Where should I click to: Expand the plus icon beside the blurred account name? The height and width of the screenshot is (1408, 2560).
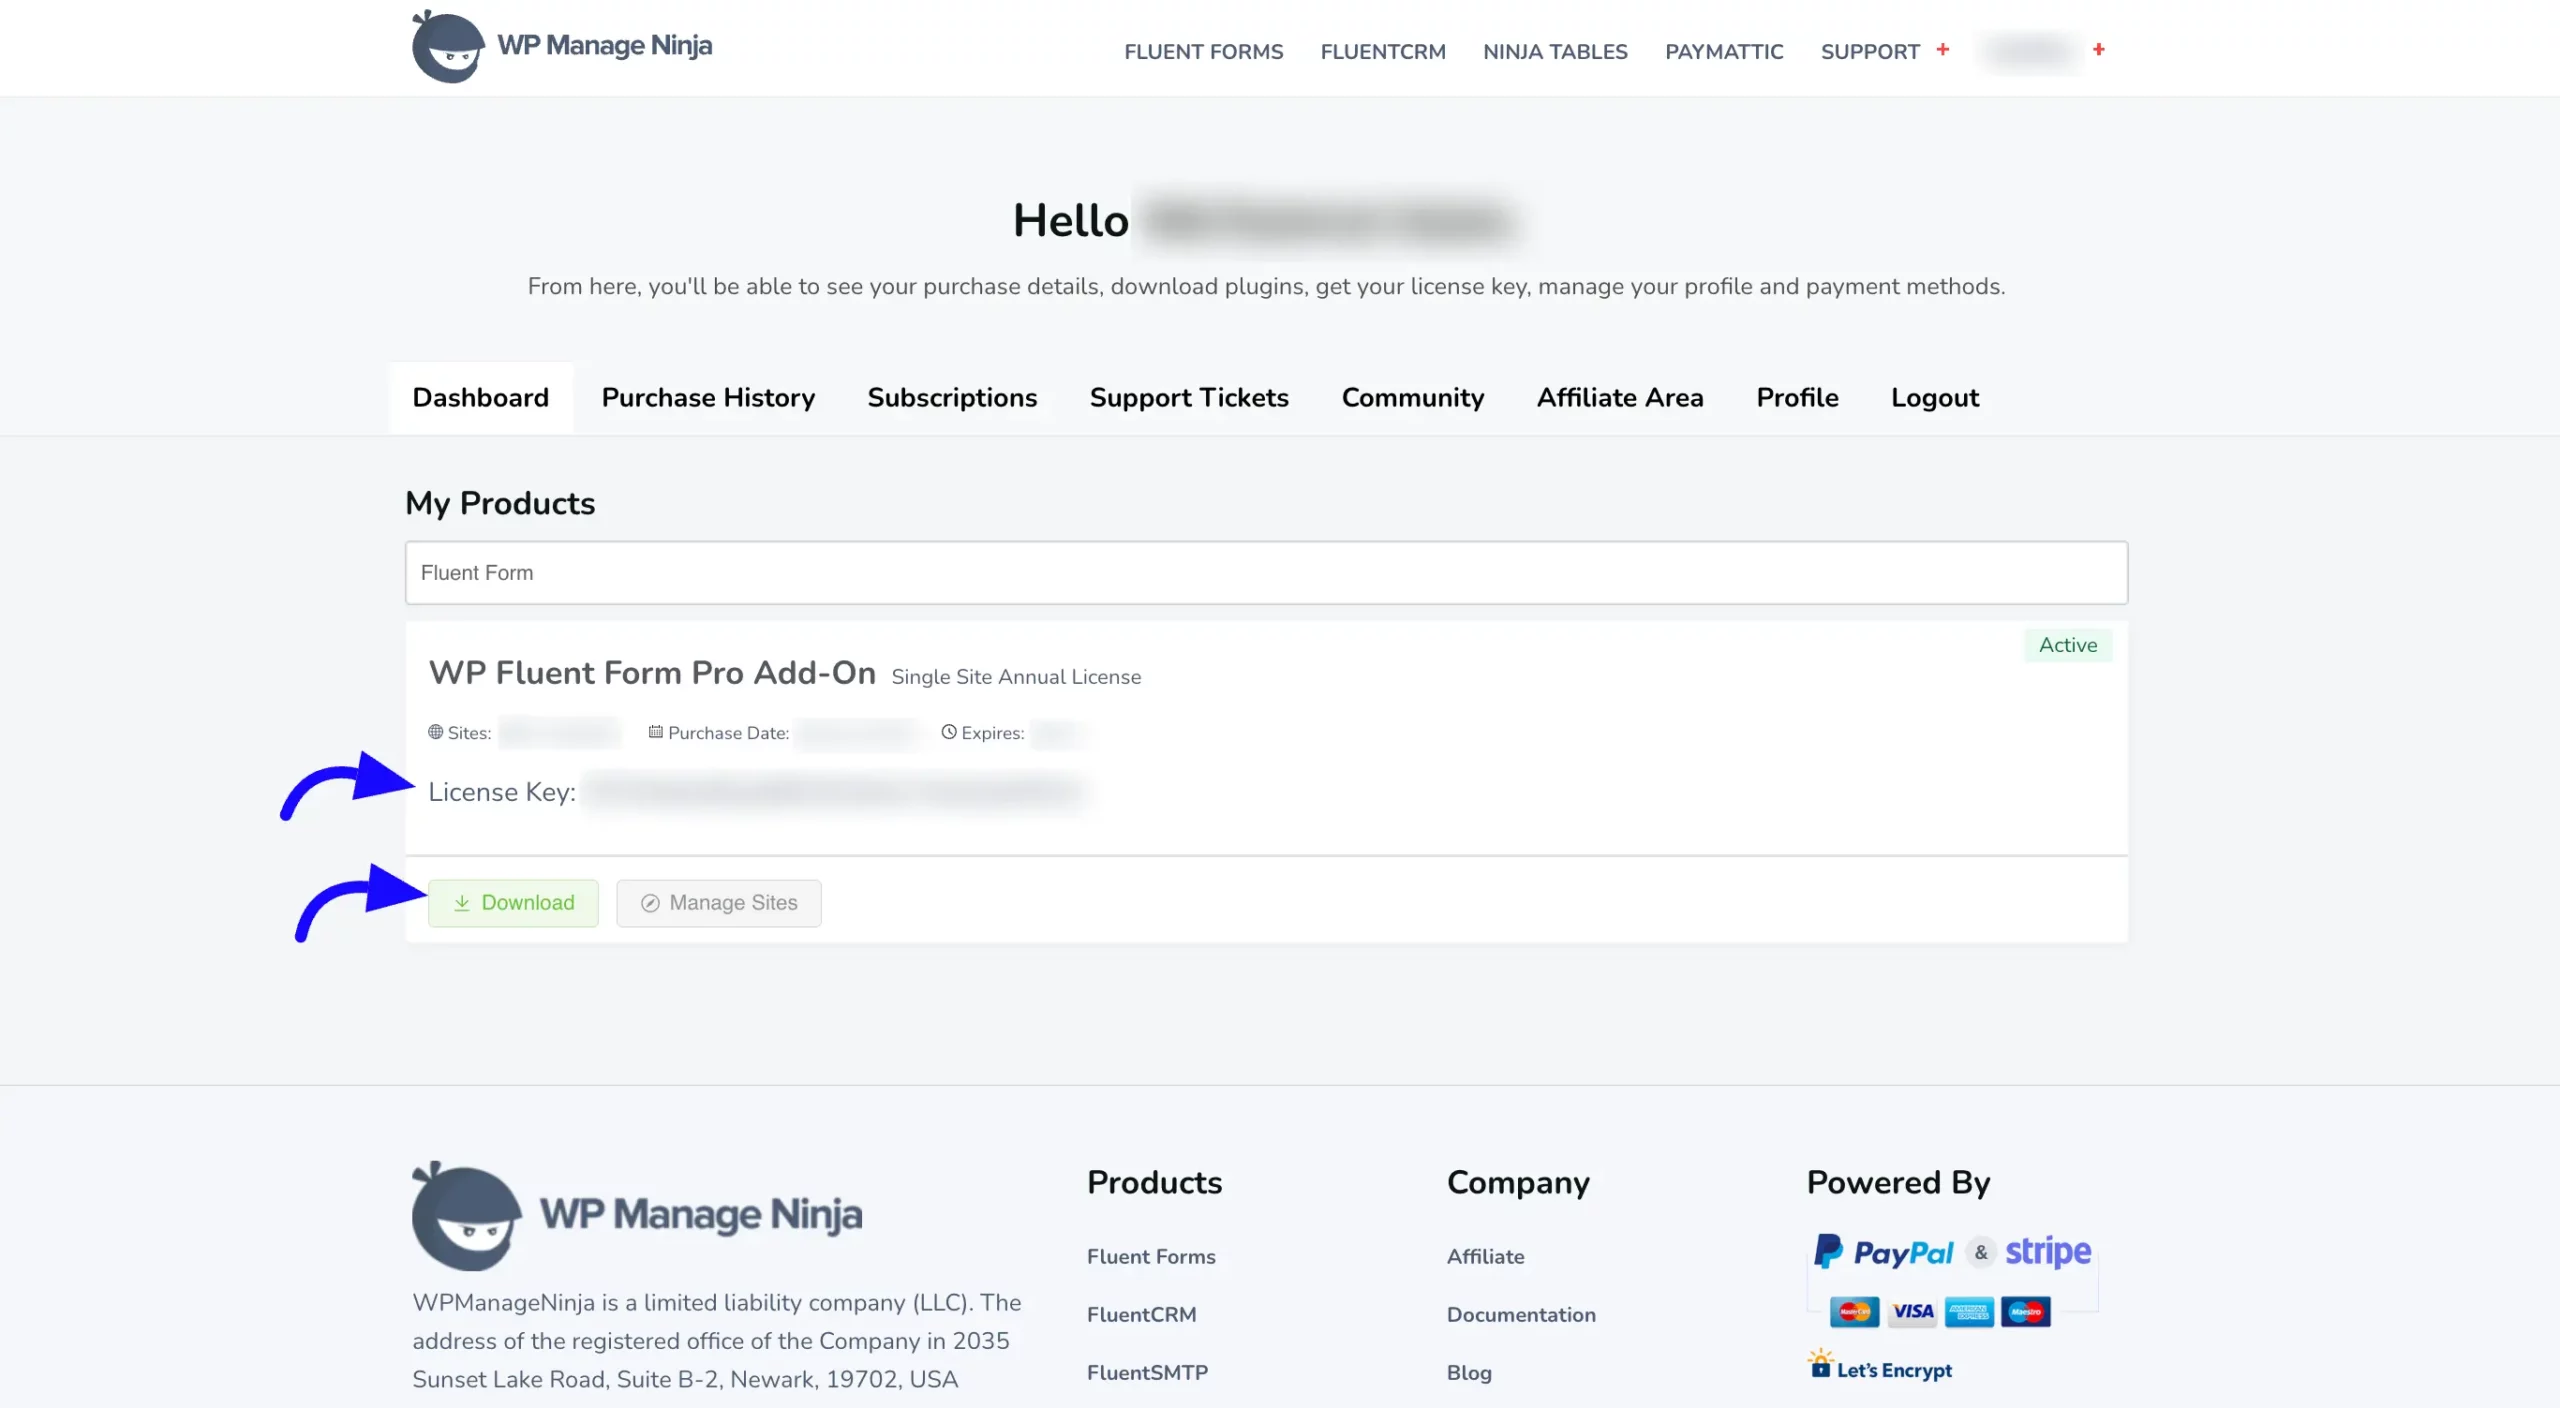pos(2099,49)
